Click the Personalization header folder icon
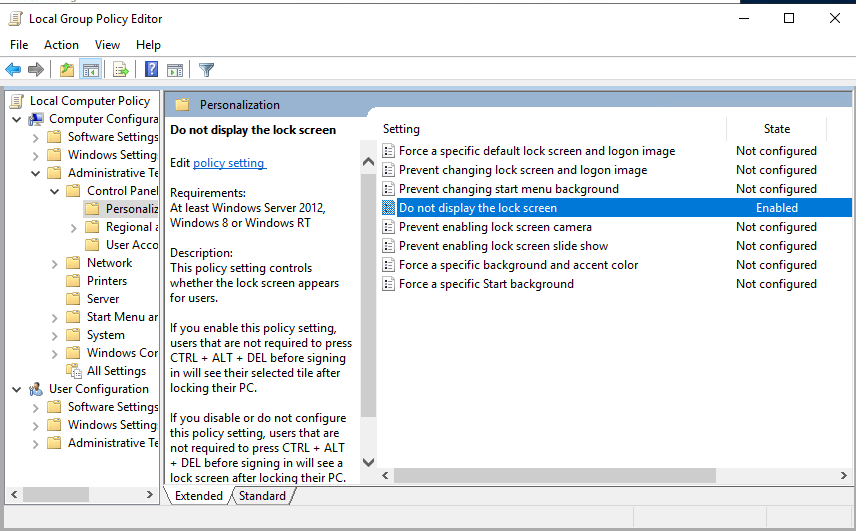The image size is (856, 531). 182,105
